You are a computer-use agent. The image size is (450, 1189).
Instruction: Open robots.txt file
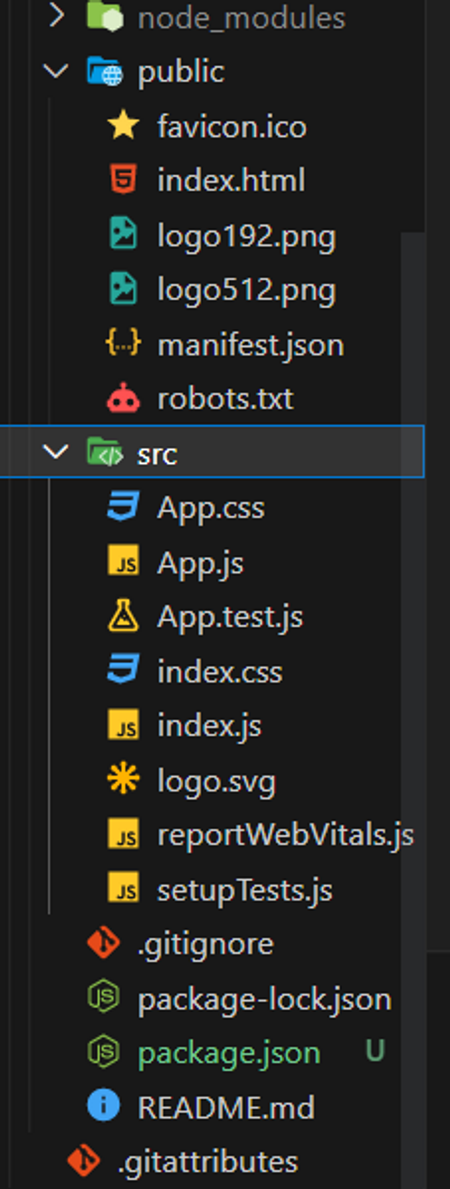click(x=225, y=399)
